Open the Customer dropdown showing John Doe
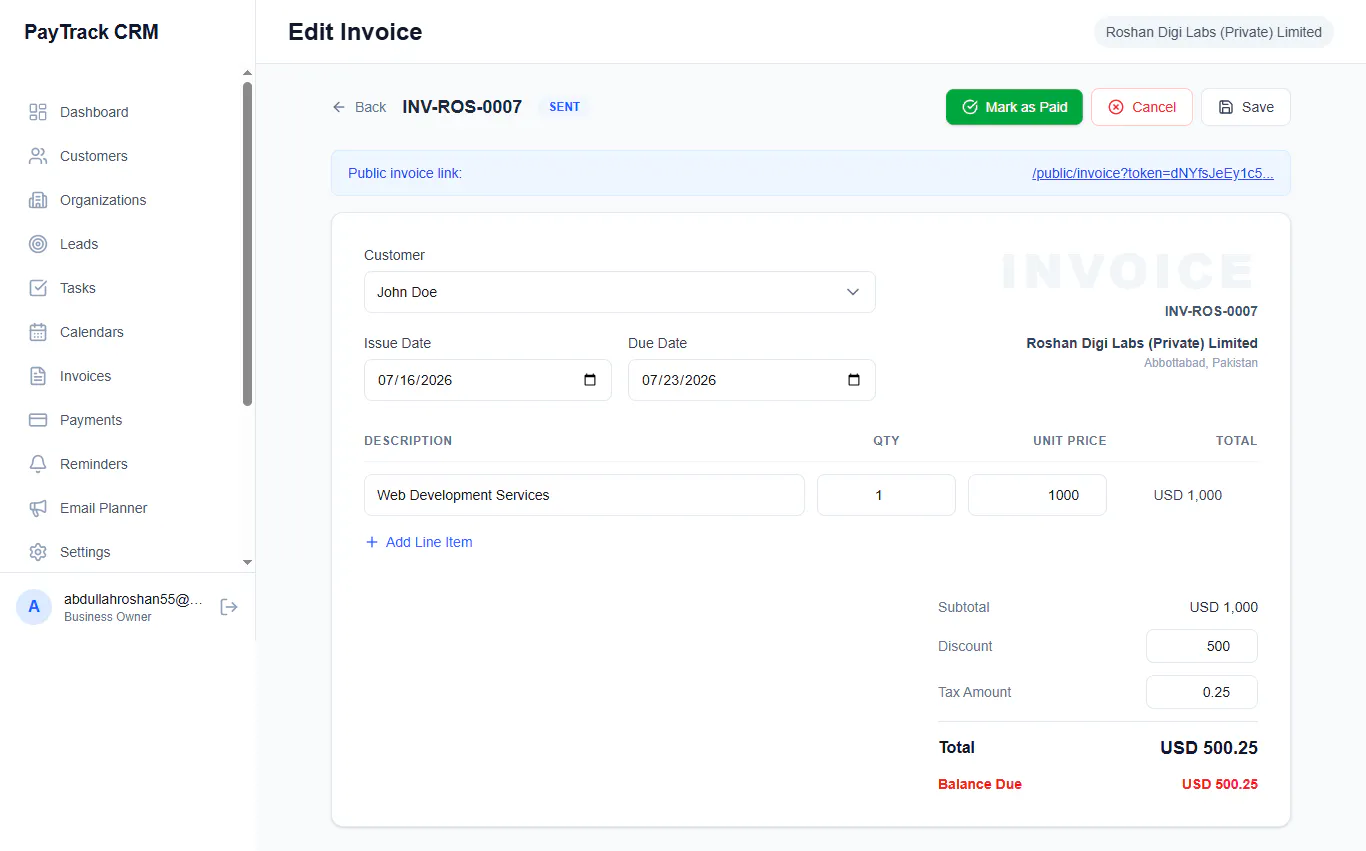 [620, 292]
